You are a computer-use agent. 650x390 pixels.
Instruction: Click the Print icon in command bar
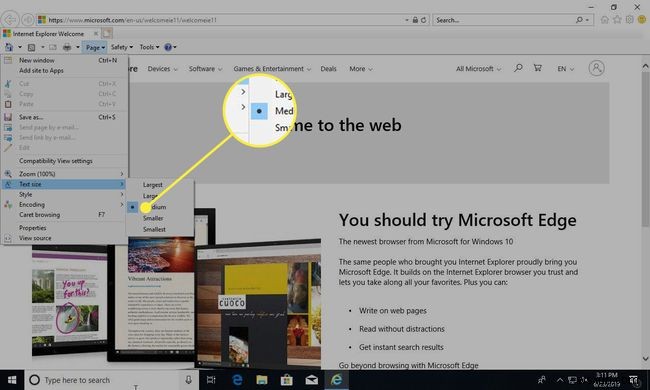point(67,47)
